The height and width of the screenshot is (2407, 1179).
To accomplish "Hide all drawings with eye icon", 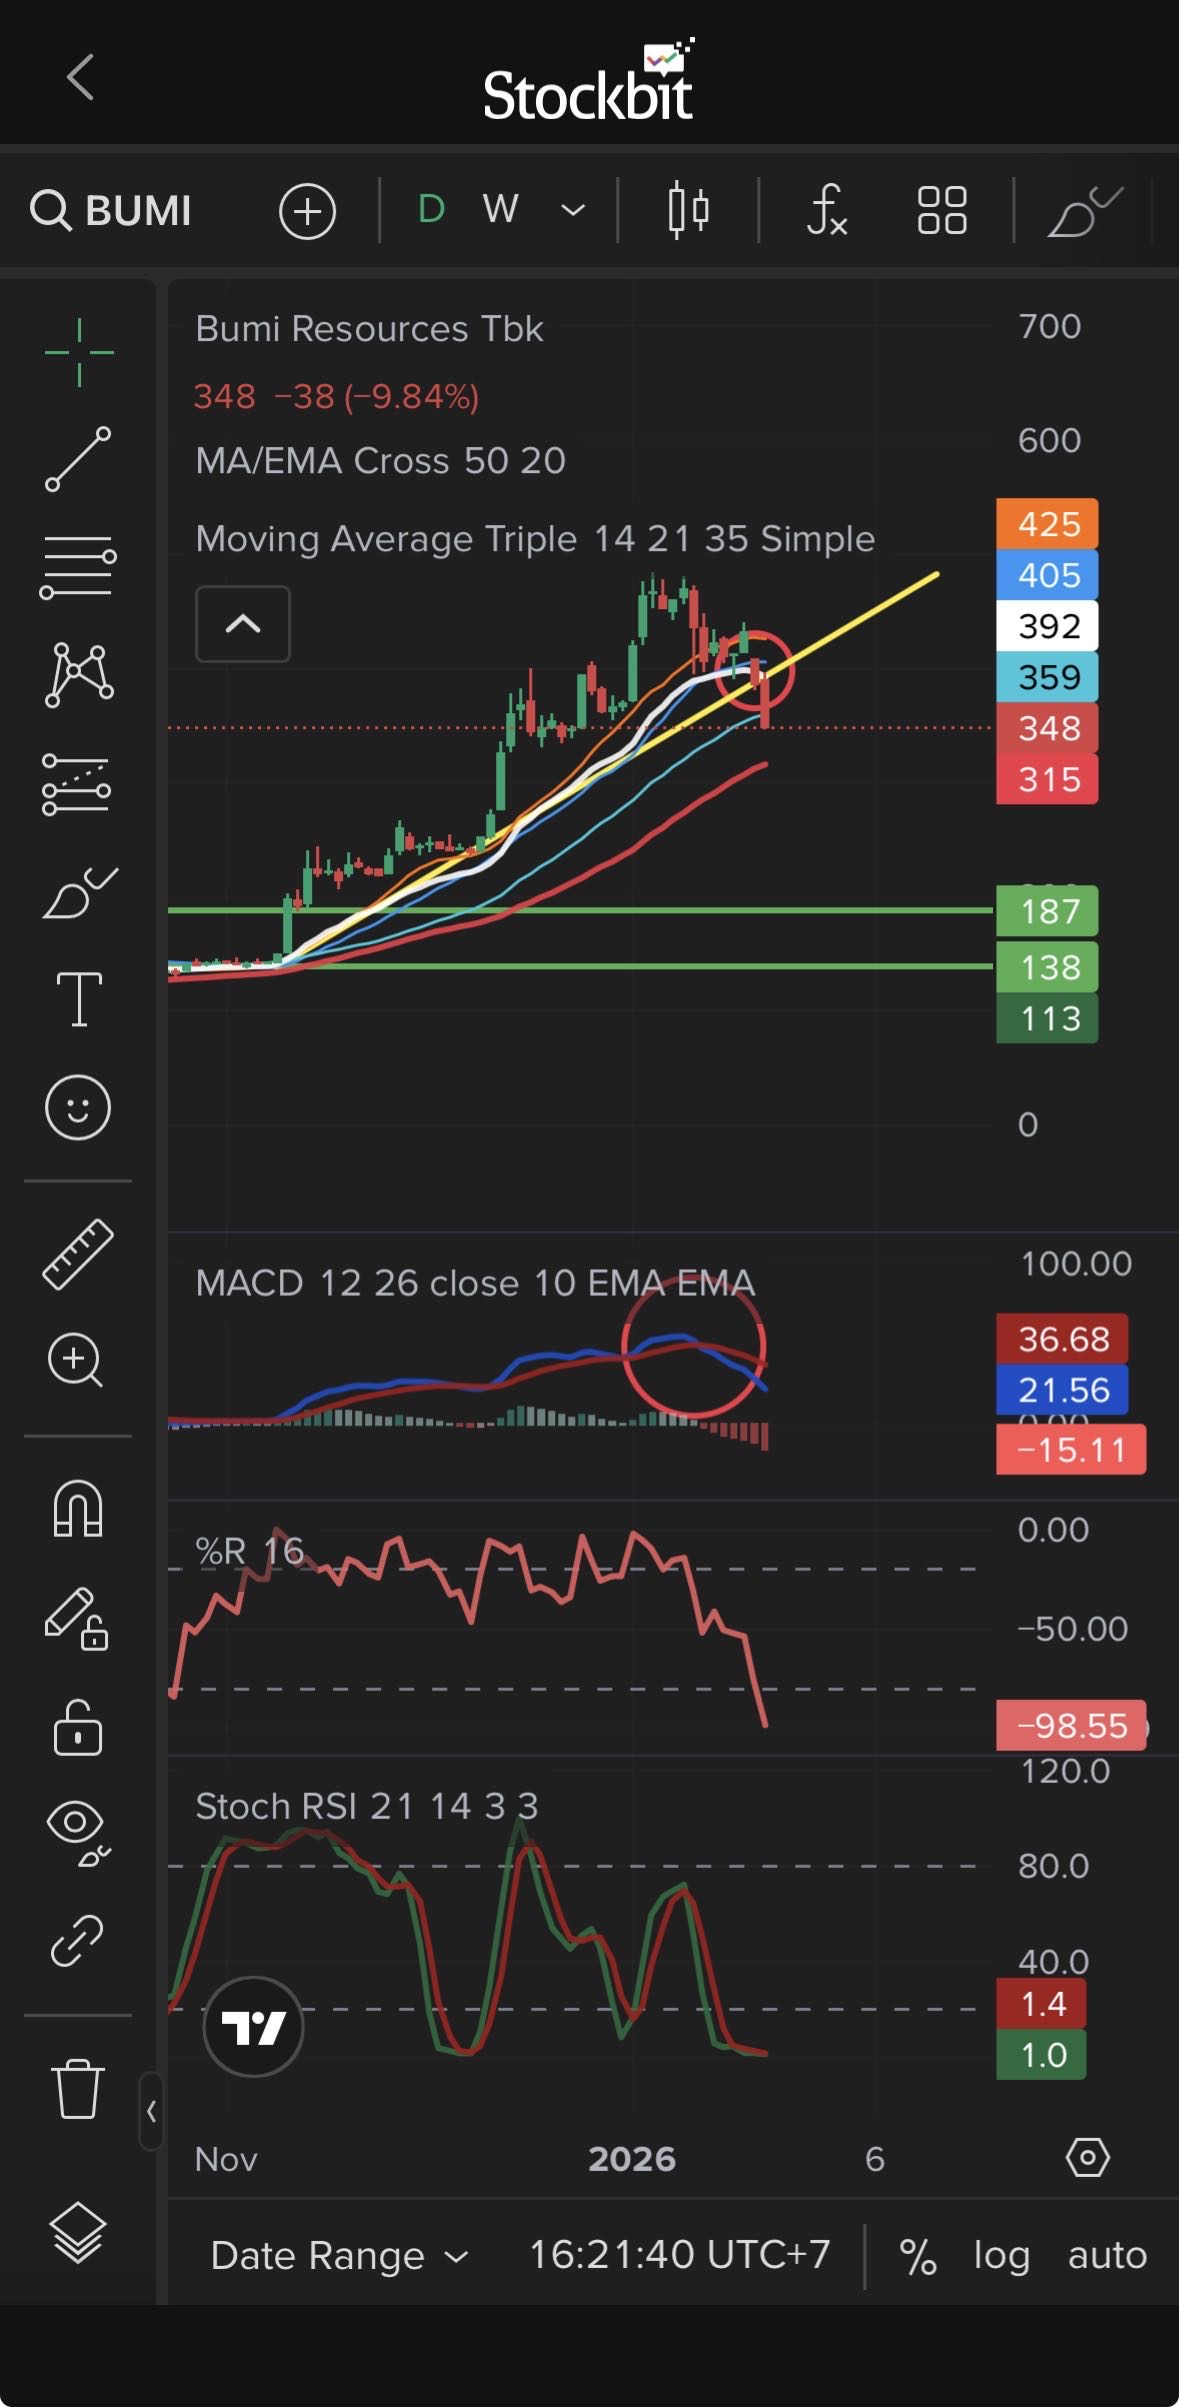I will 78,1834.
